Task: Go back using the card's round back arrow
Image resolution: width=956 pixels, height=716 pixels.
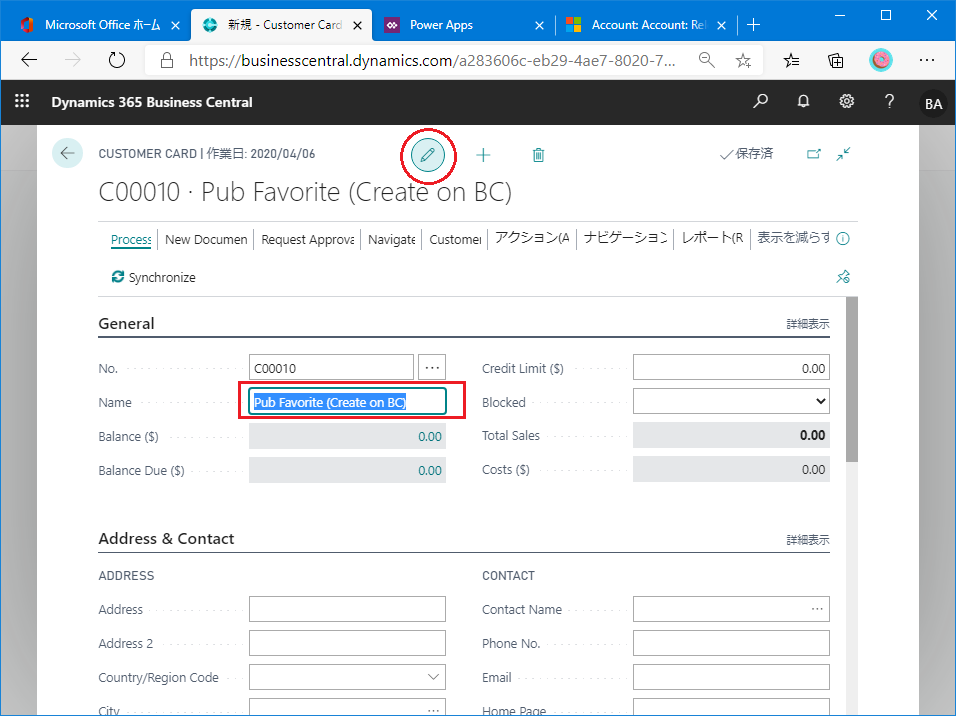Action: 67,153
